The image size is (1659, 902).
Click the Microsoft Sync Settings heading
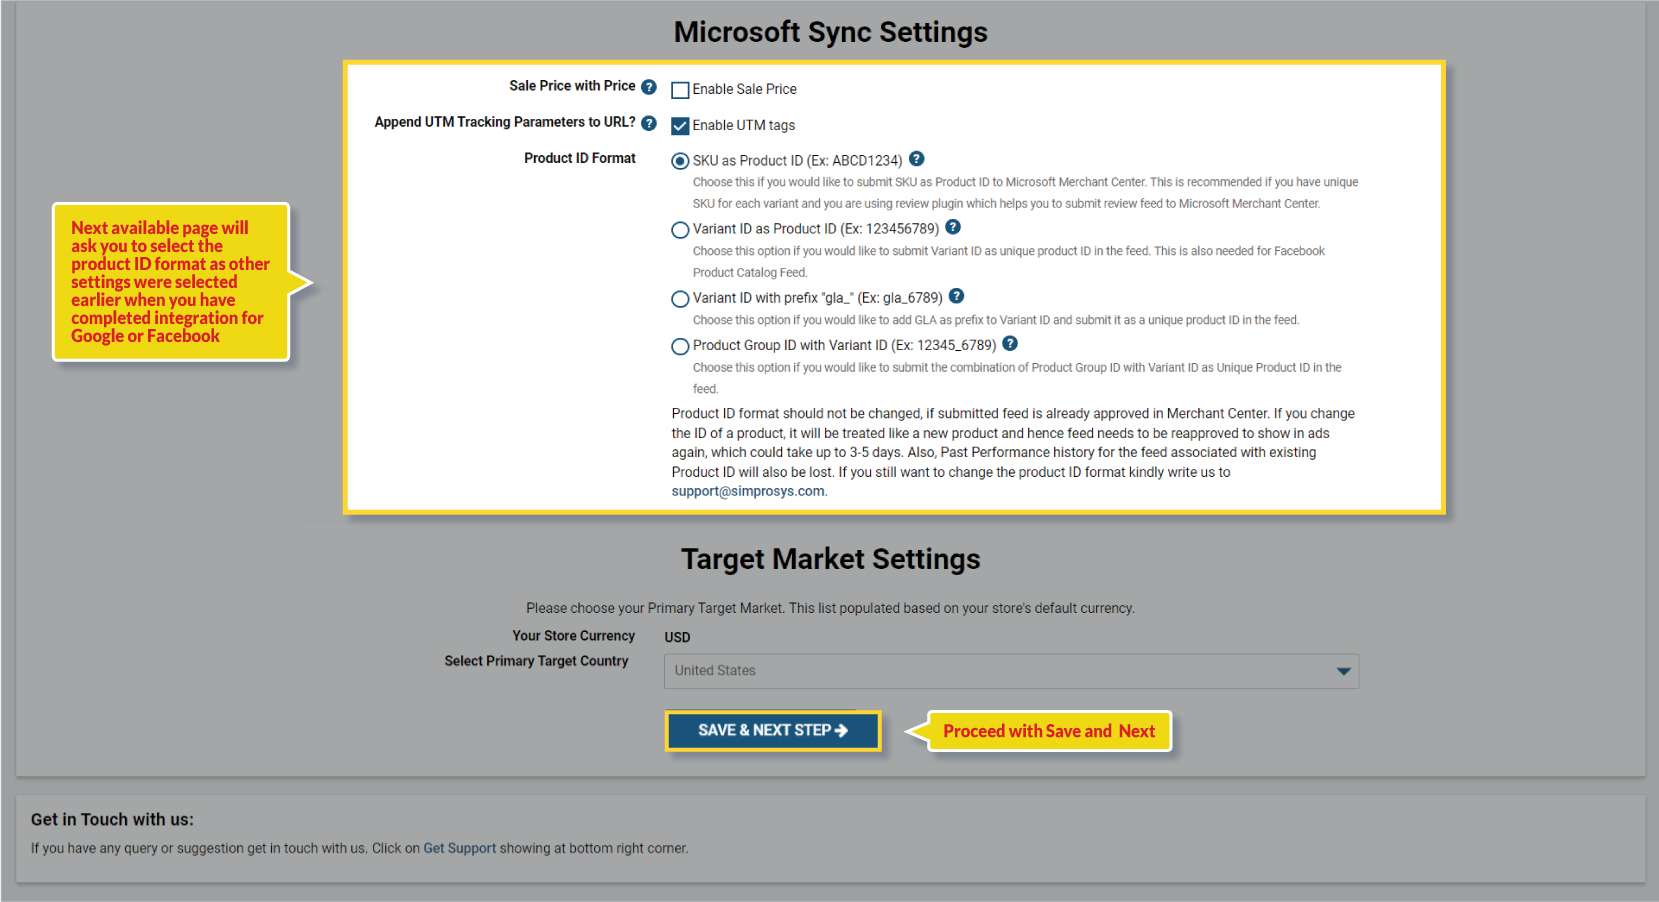point(830,32)
